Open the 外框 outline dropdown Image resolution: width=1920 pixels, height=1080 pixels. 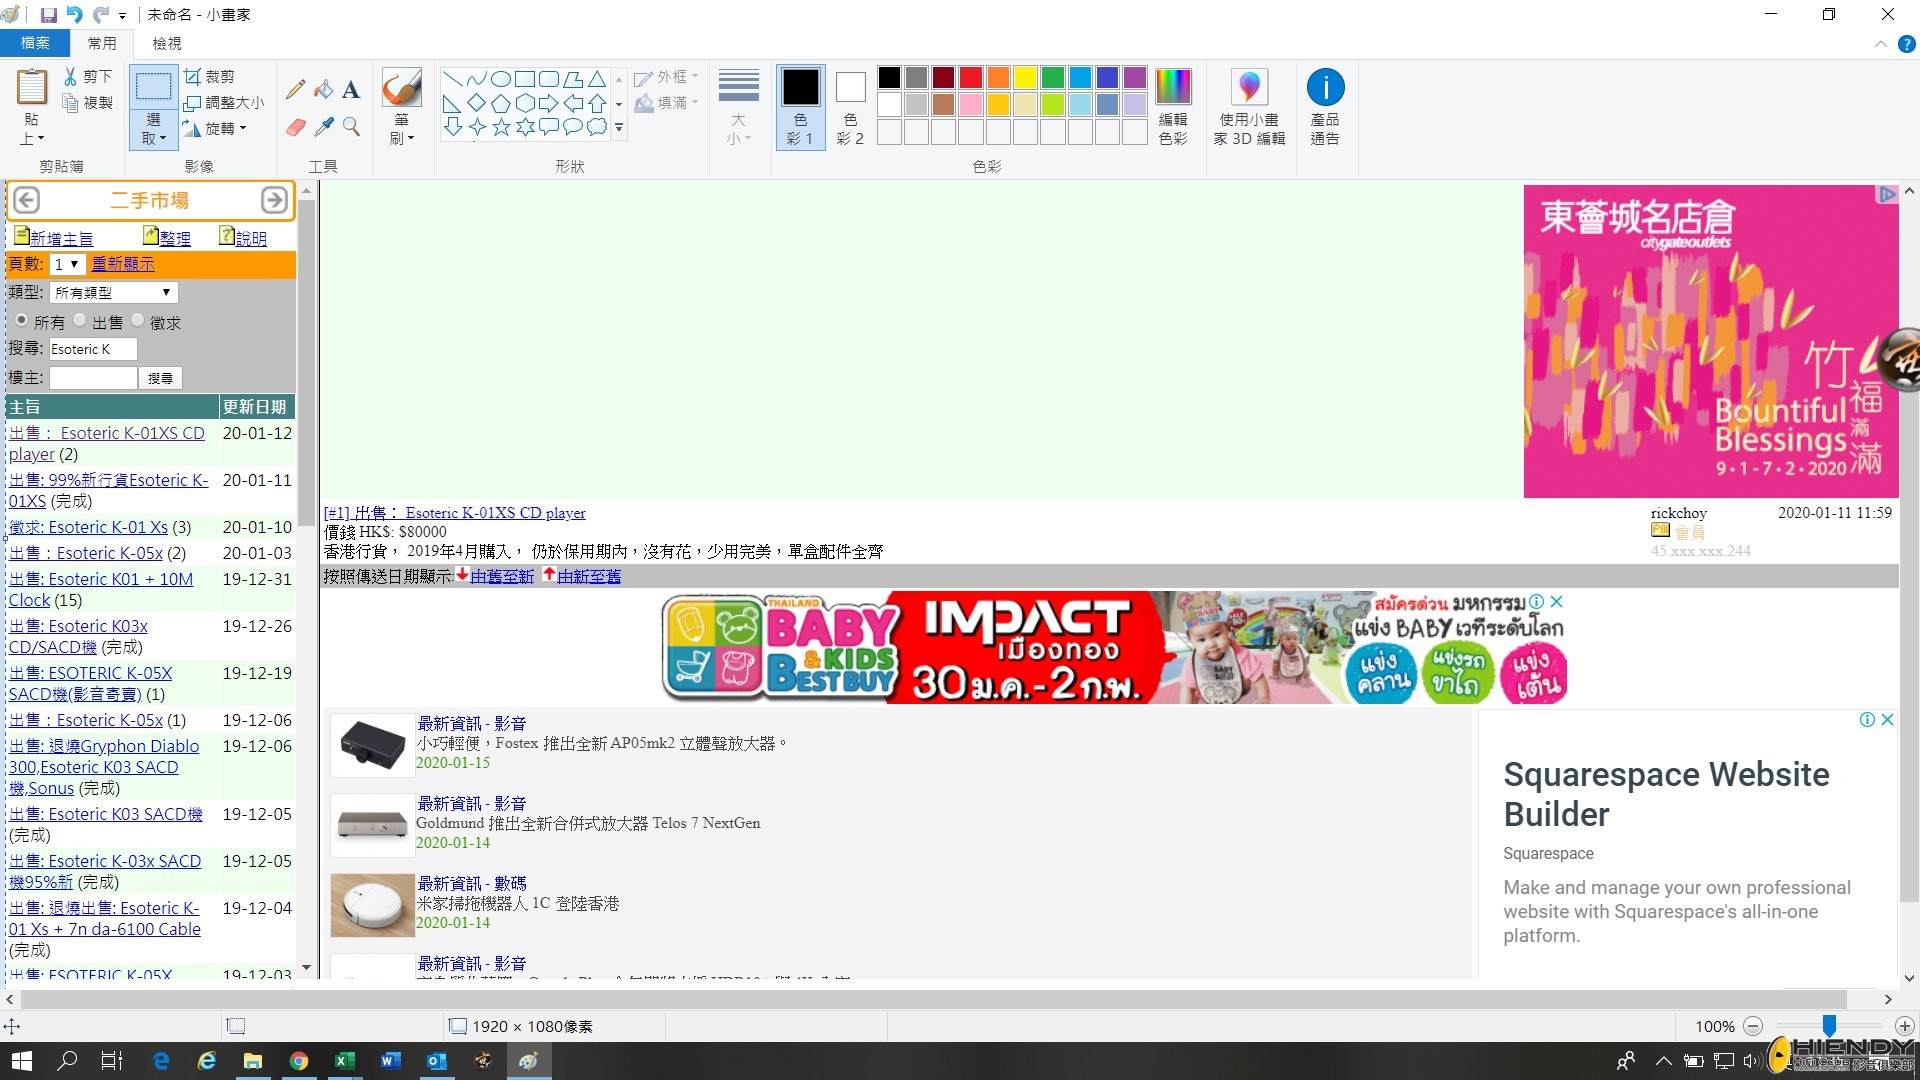666,77
